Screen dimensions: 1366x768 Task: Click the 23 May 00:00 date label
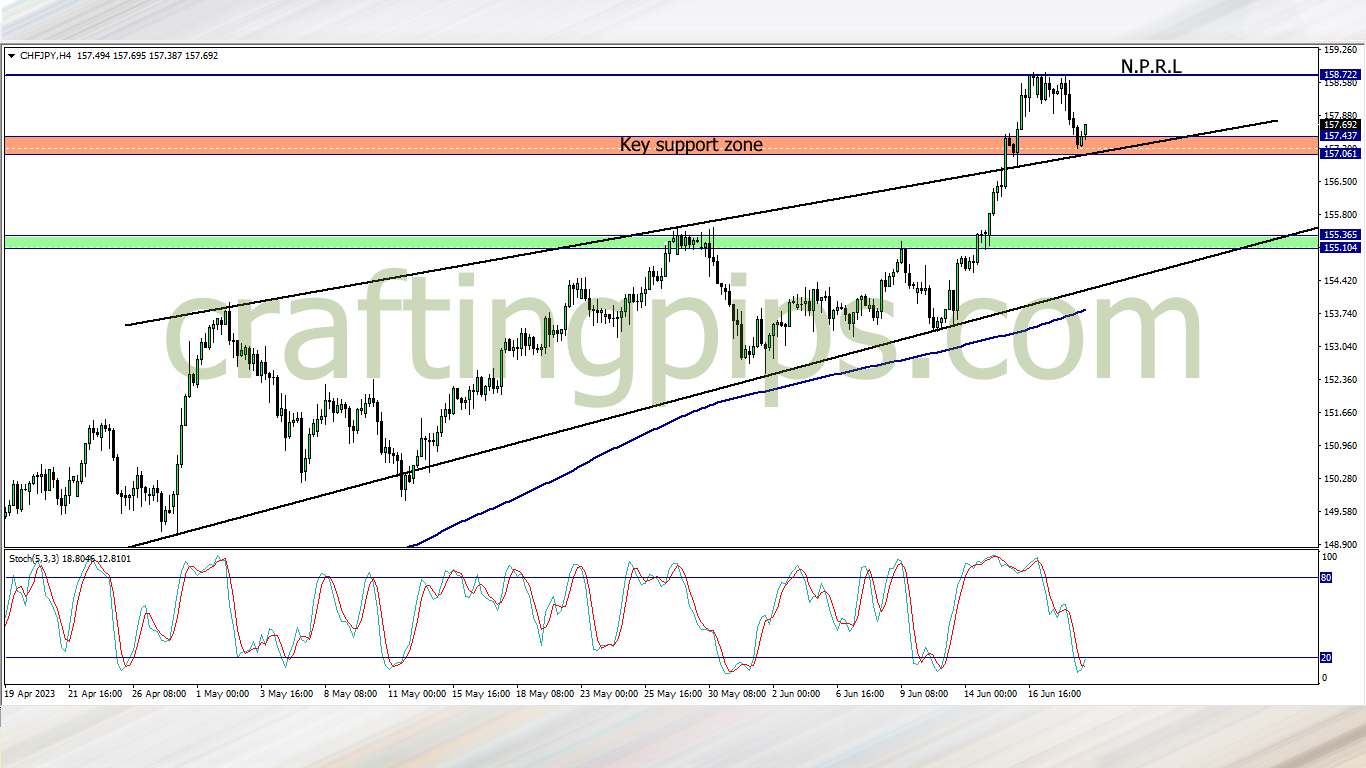click(608, 692)
